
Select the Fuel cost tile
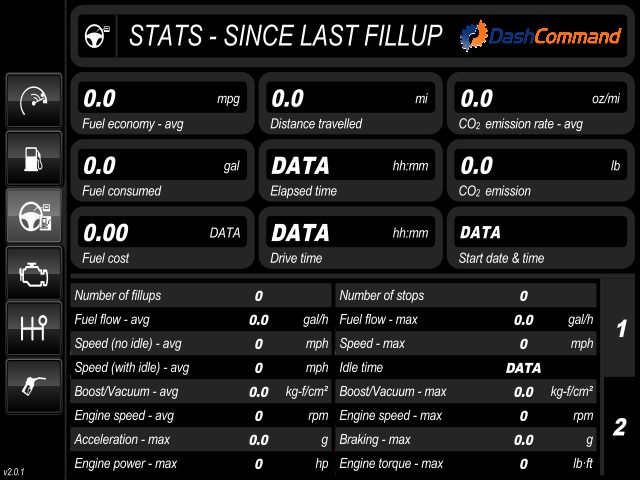coord(162,238)
